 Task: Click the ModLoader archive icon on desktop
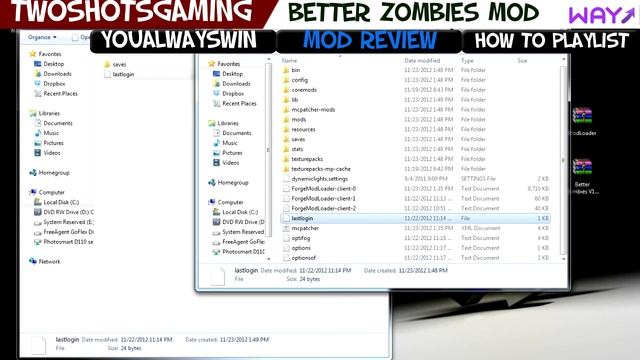(582, 116)
